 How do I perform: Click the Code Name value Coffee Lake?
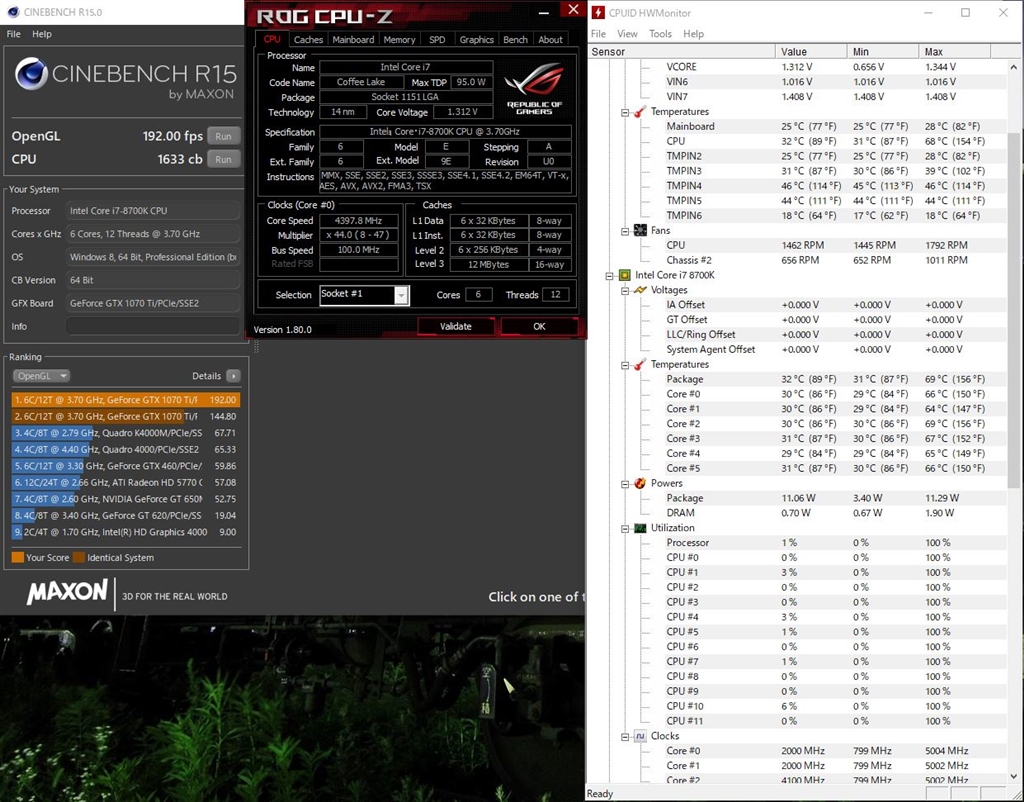pyautogui.click(x=361, y=82)
